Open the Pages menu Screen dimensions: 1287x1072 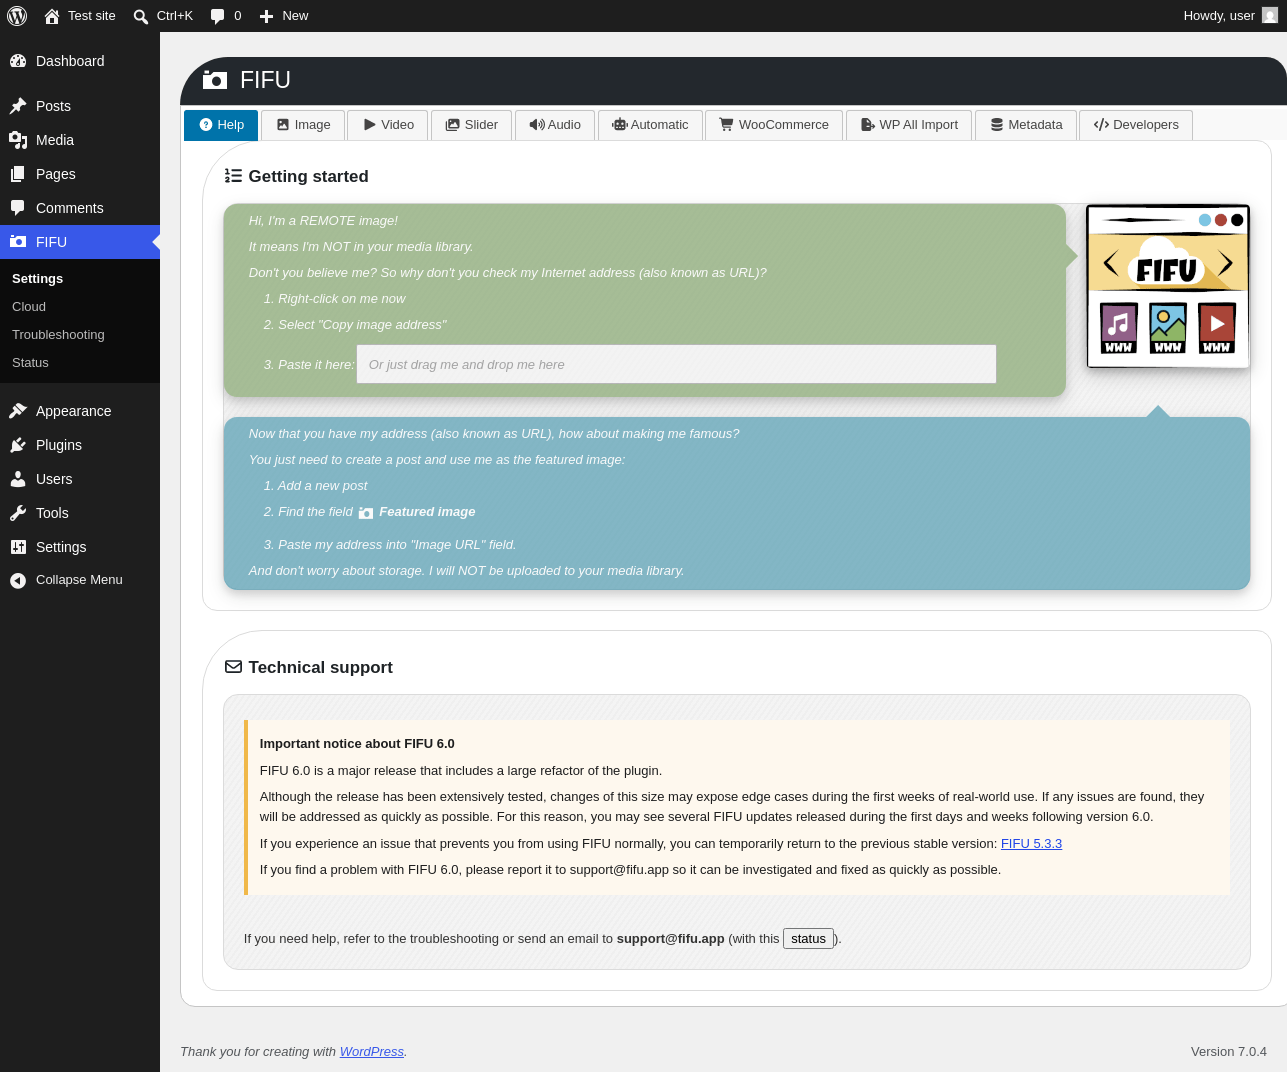coord(80,174)
